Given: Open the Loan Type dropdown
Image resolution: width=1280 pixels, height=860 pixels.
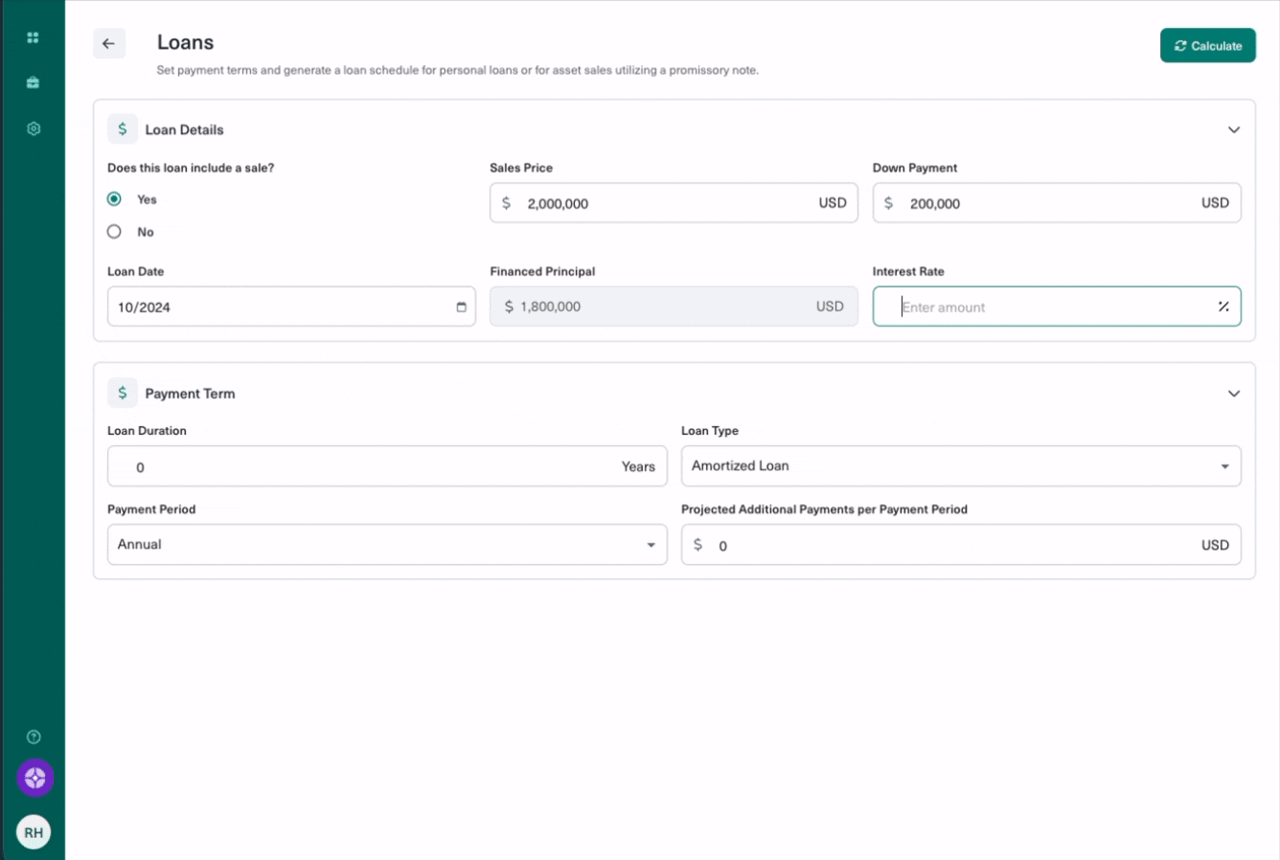Looking at the screenshot, I should [960, 466].
